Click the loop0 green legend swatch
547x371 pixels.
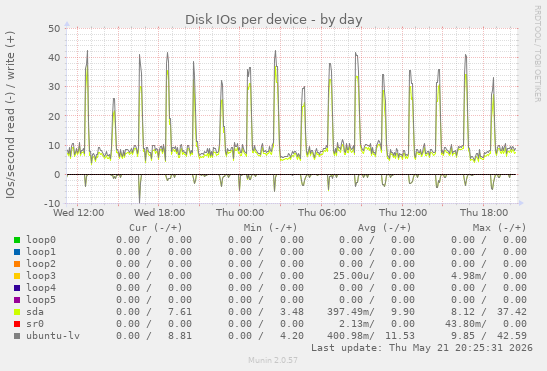(x=17, y=240)
